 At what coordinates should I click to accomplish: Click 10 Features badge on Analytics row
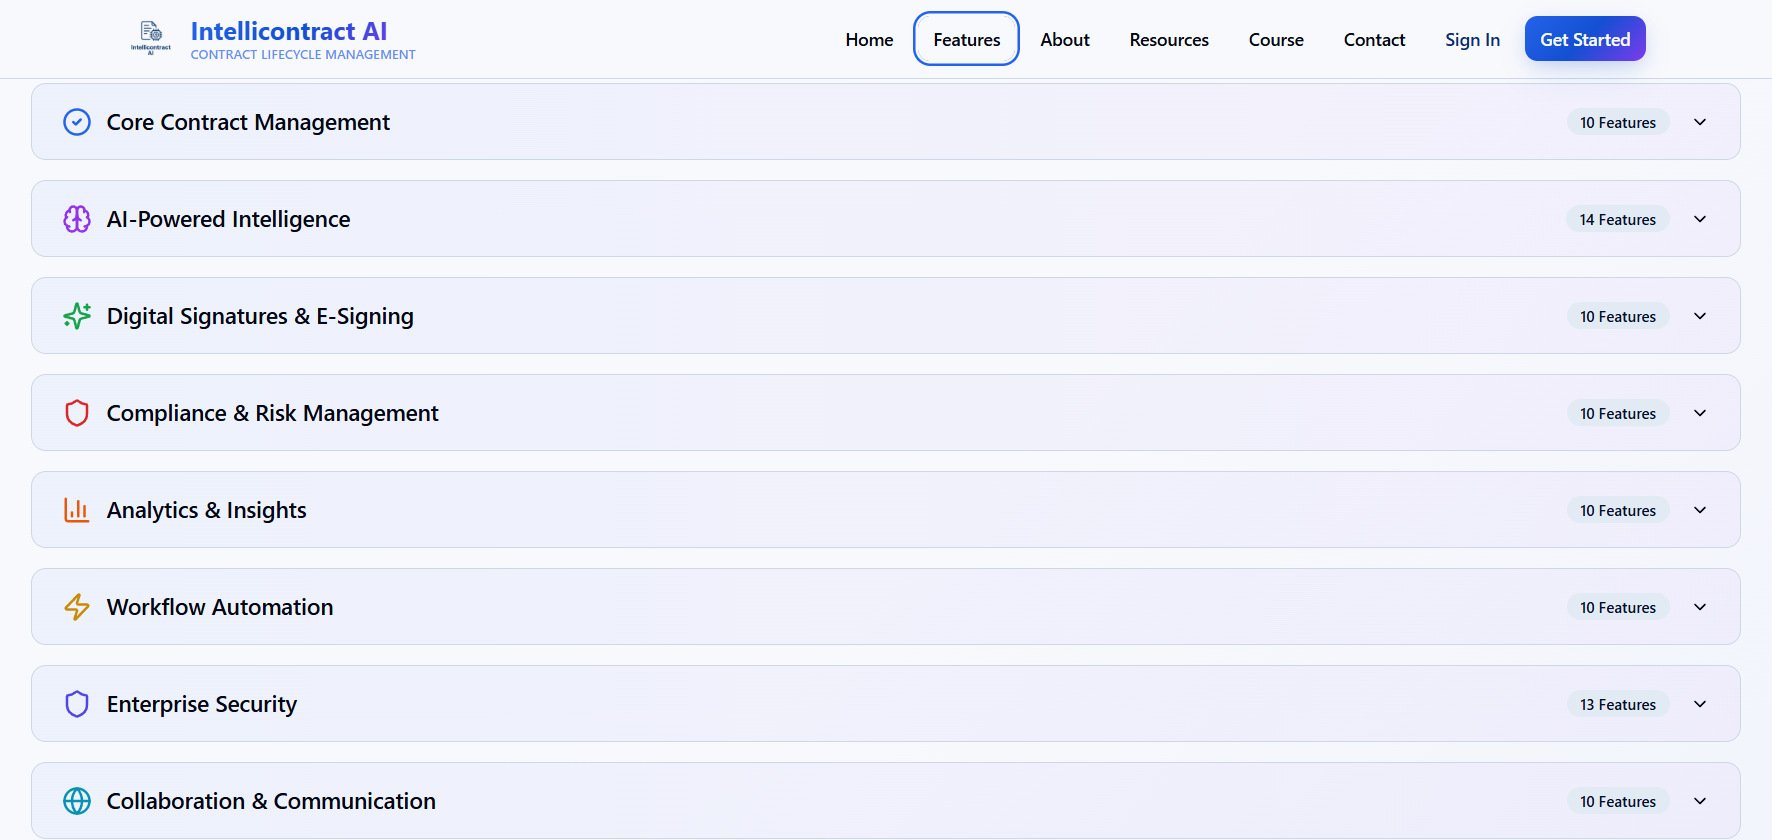pos(1618,510)
